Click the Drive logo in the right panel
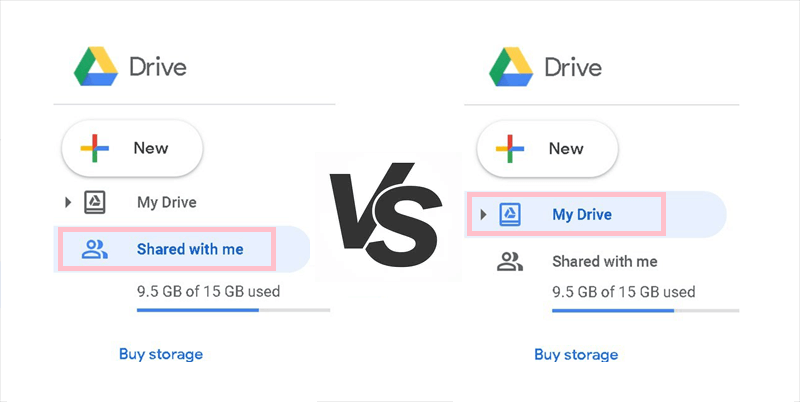 (x=511, y=67)
